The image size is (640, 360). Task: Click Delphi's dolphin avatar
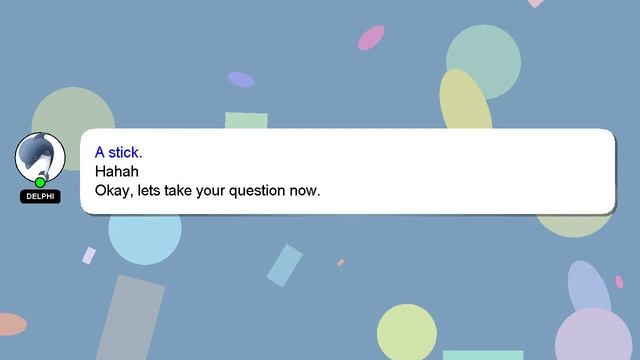pos(40,158)
